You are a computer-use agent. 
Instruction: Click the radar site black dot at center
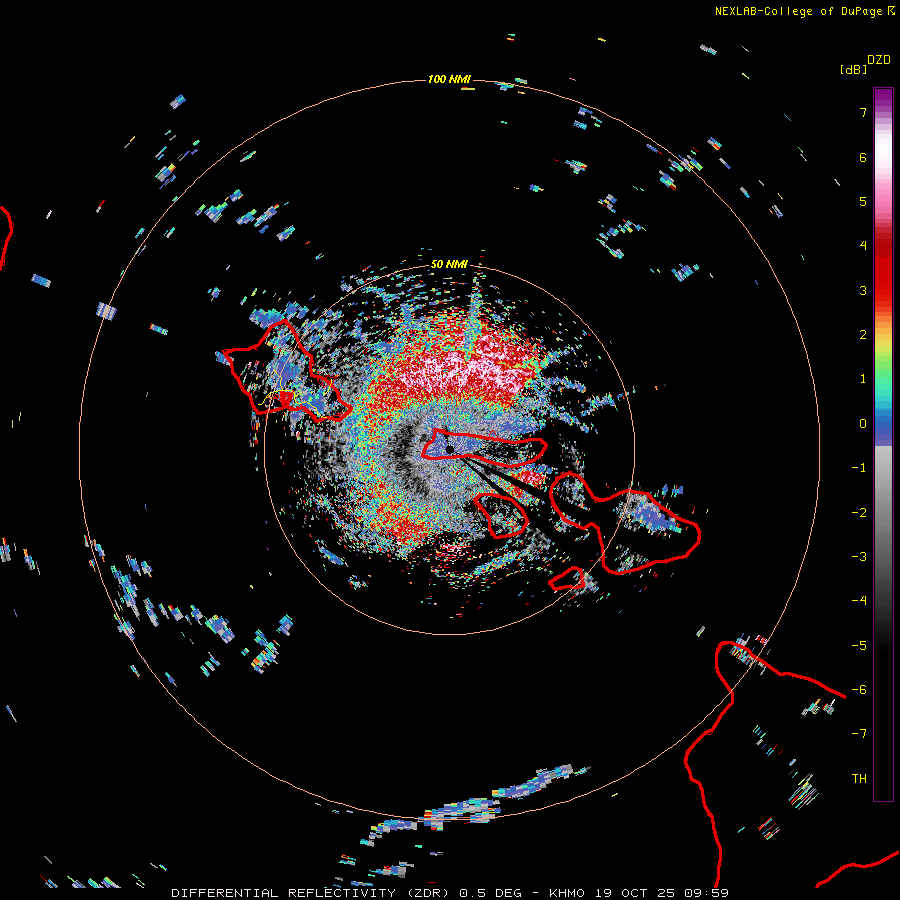[x=449, y=449]
